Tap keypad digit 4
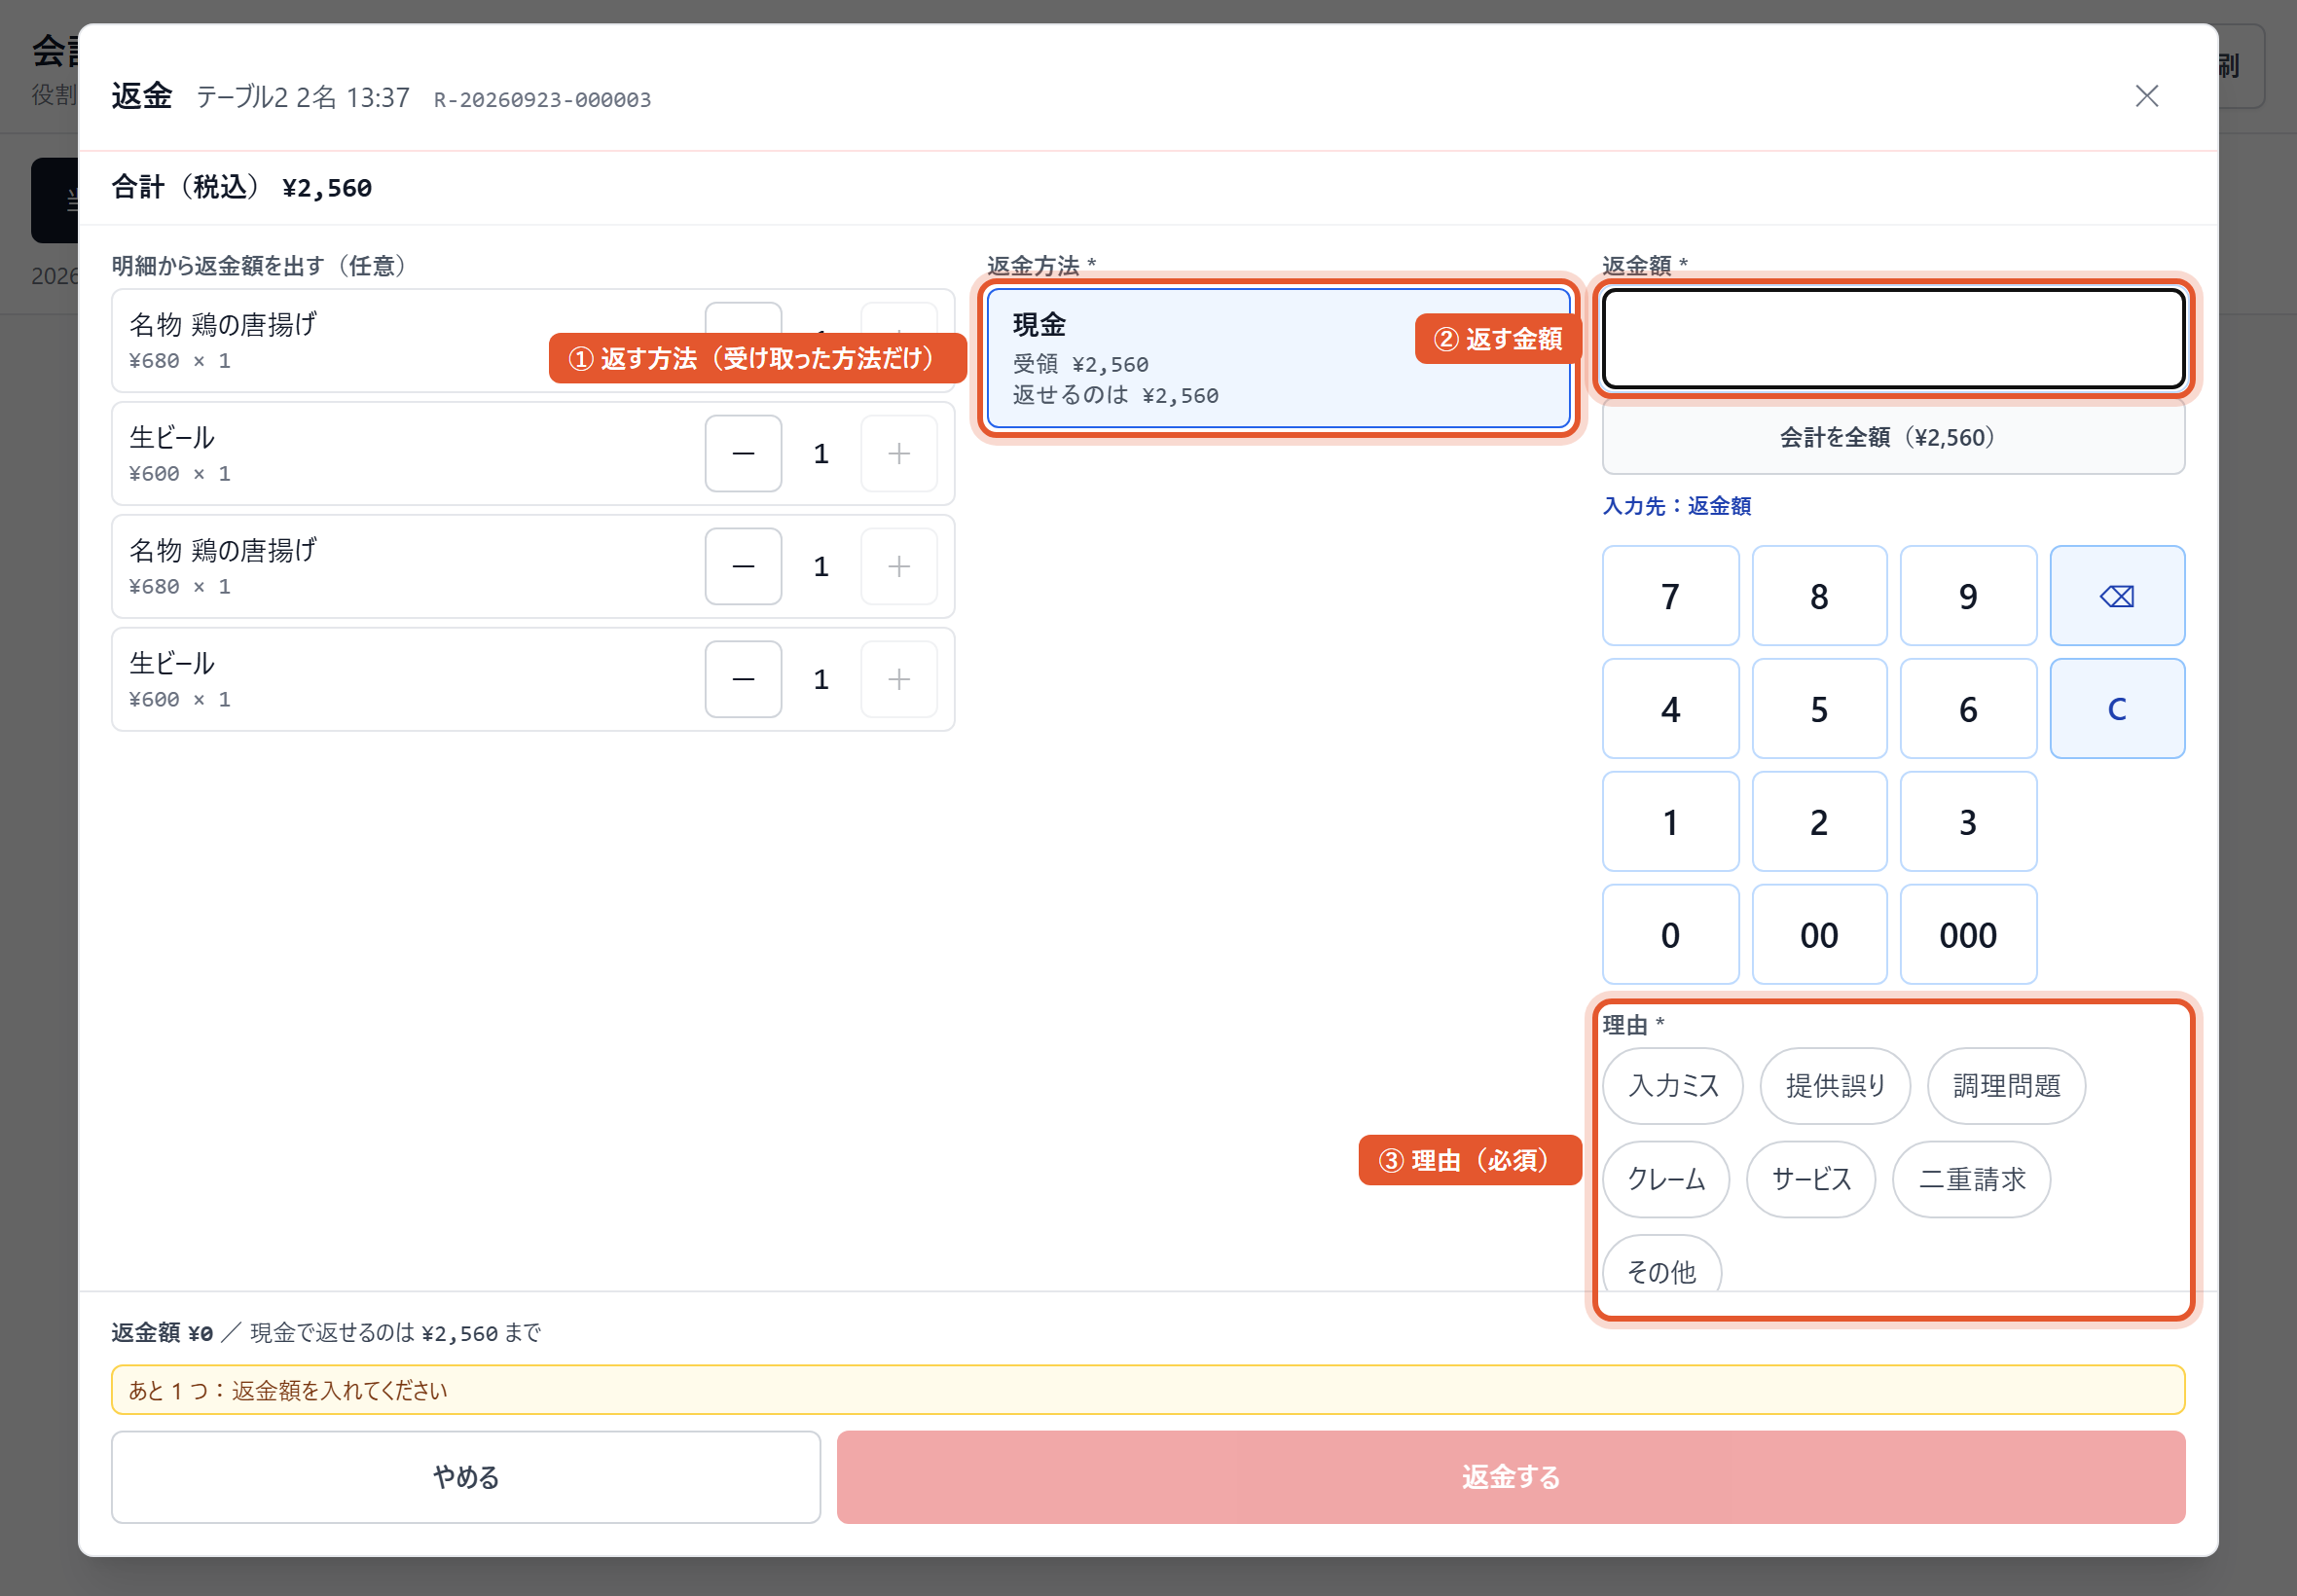Screen dimensions: 2297x1596 1670,709
